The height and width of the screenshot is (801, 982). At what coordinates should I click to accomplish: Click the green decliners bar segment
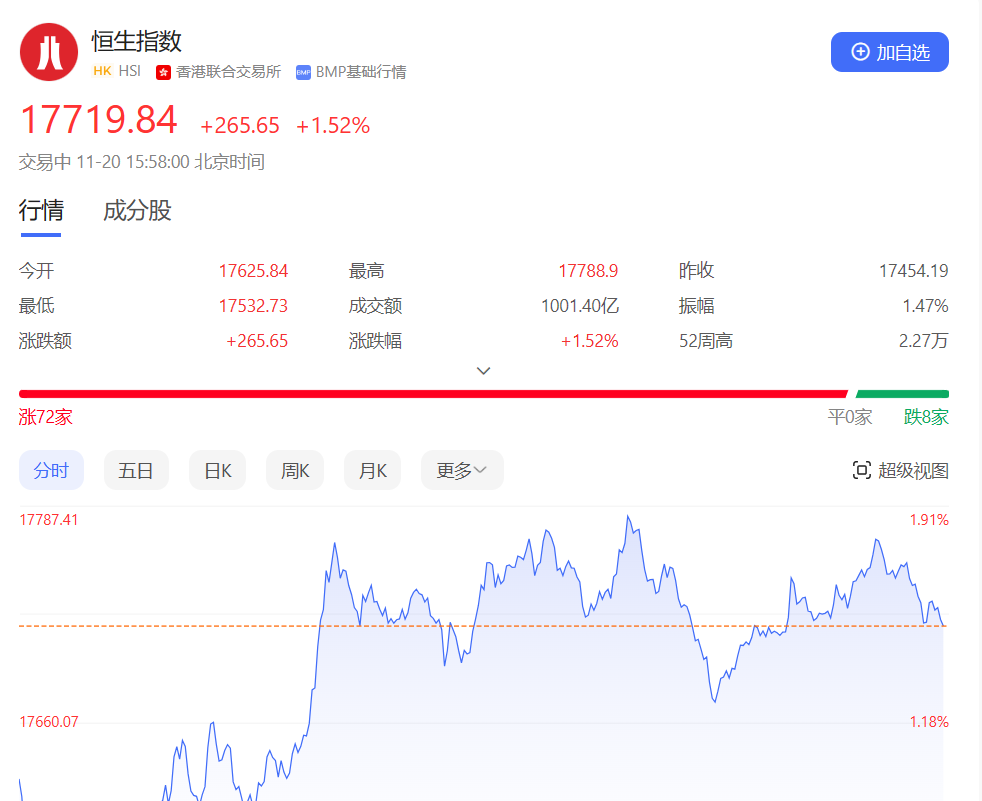[902, 394]
